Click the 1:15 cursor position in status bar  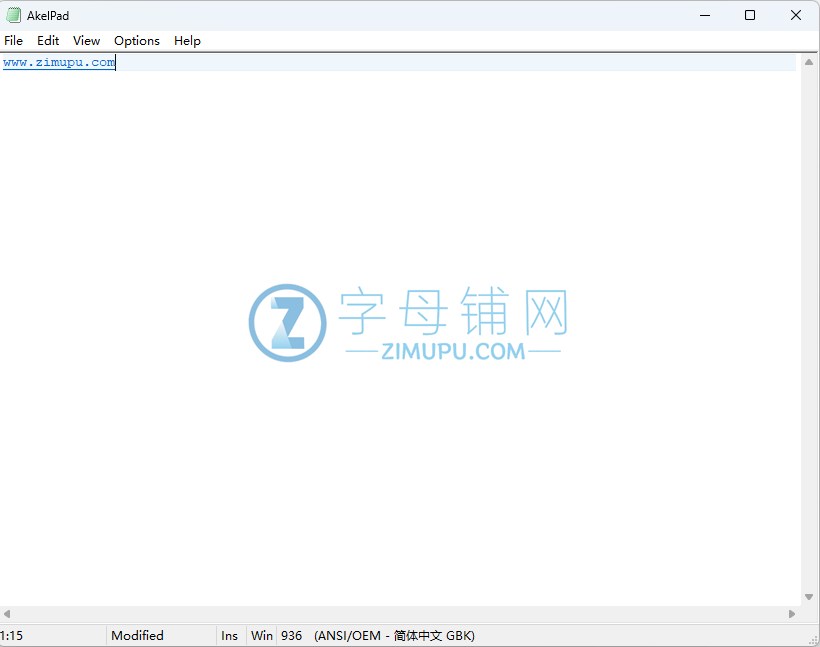[12, 635]
